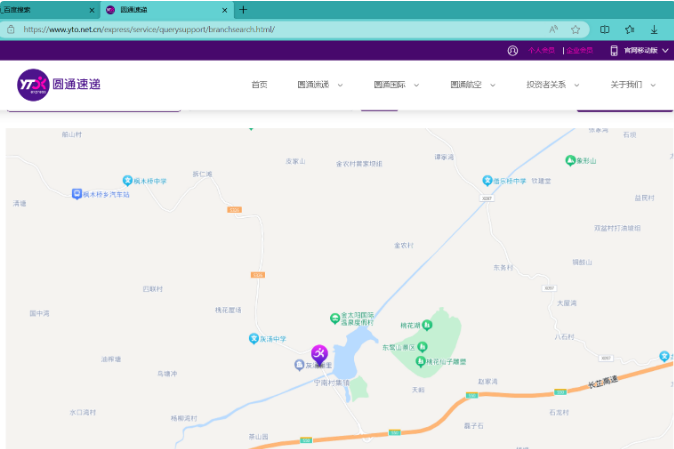Click the YTO 圆通速递 logo
Image resolution: width=674 pixels, height=449 pixels.
point(59,85)
